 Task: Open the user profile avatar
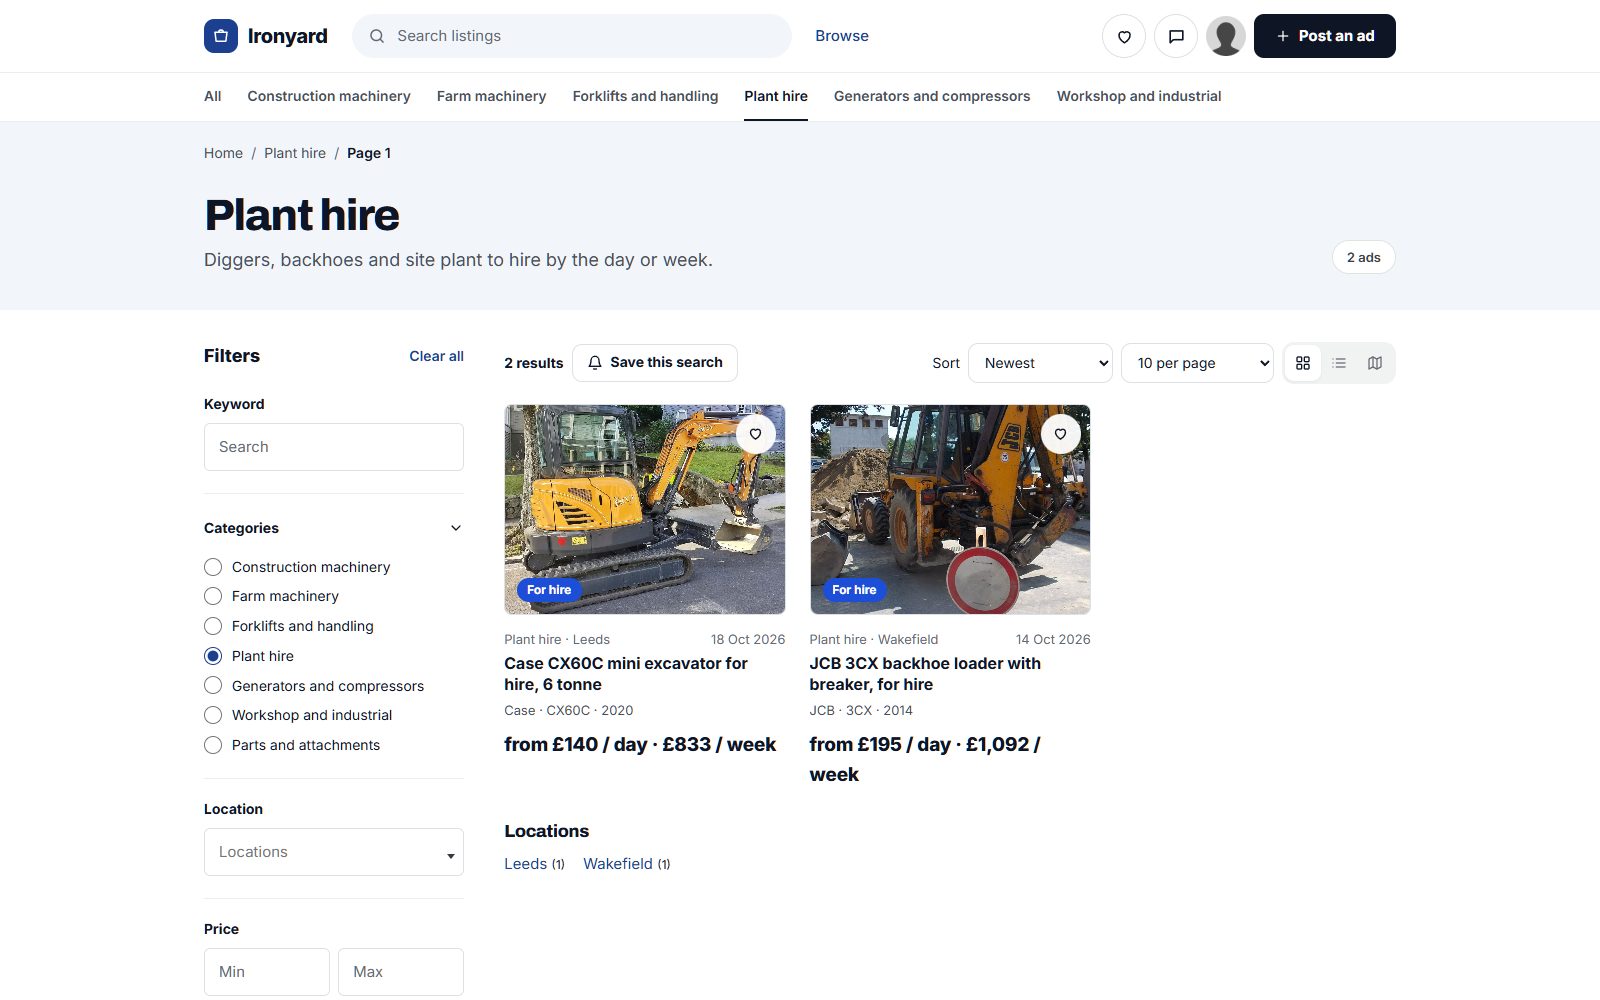[1226, 36]
